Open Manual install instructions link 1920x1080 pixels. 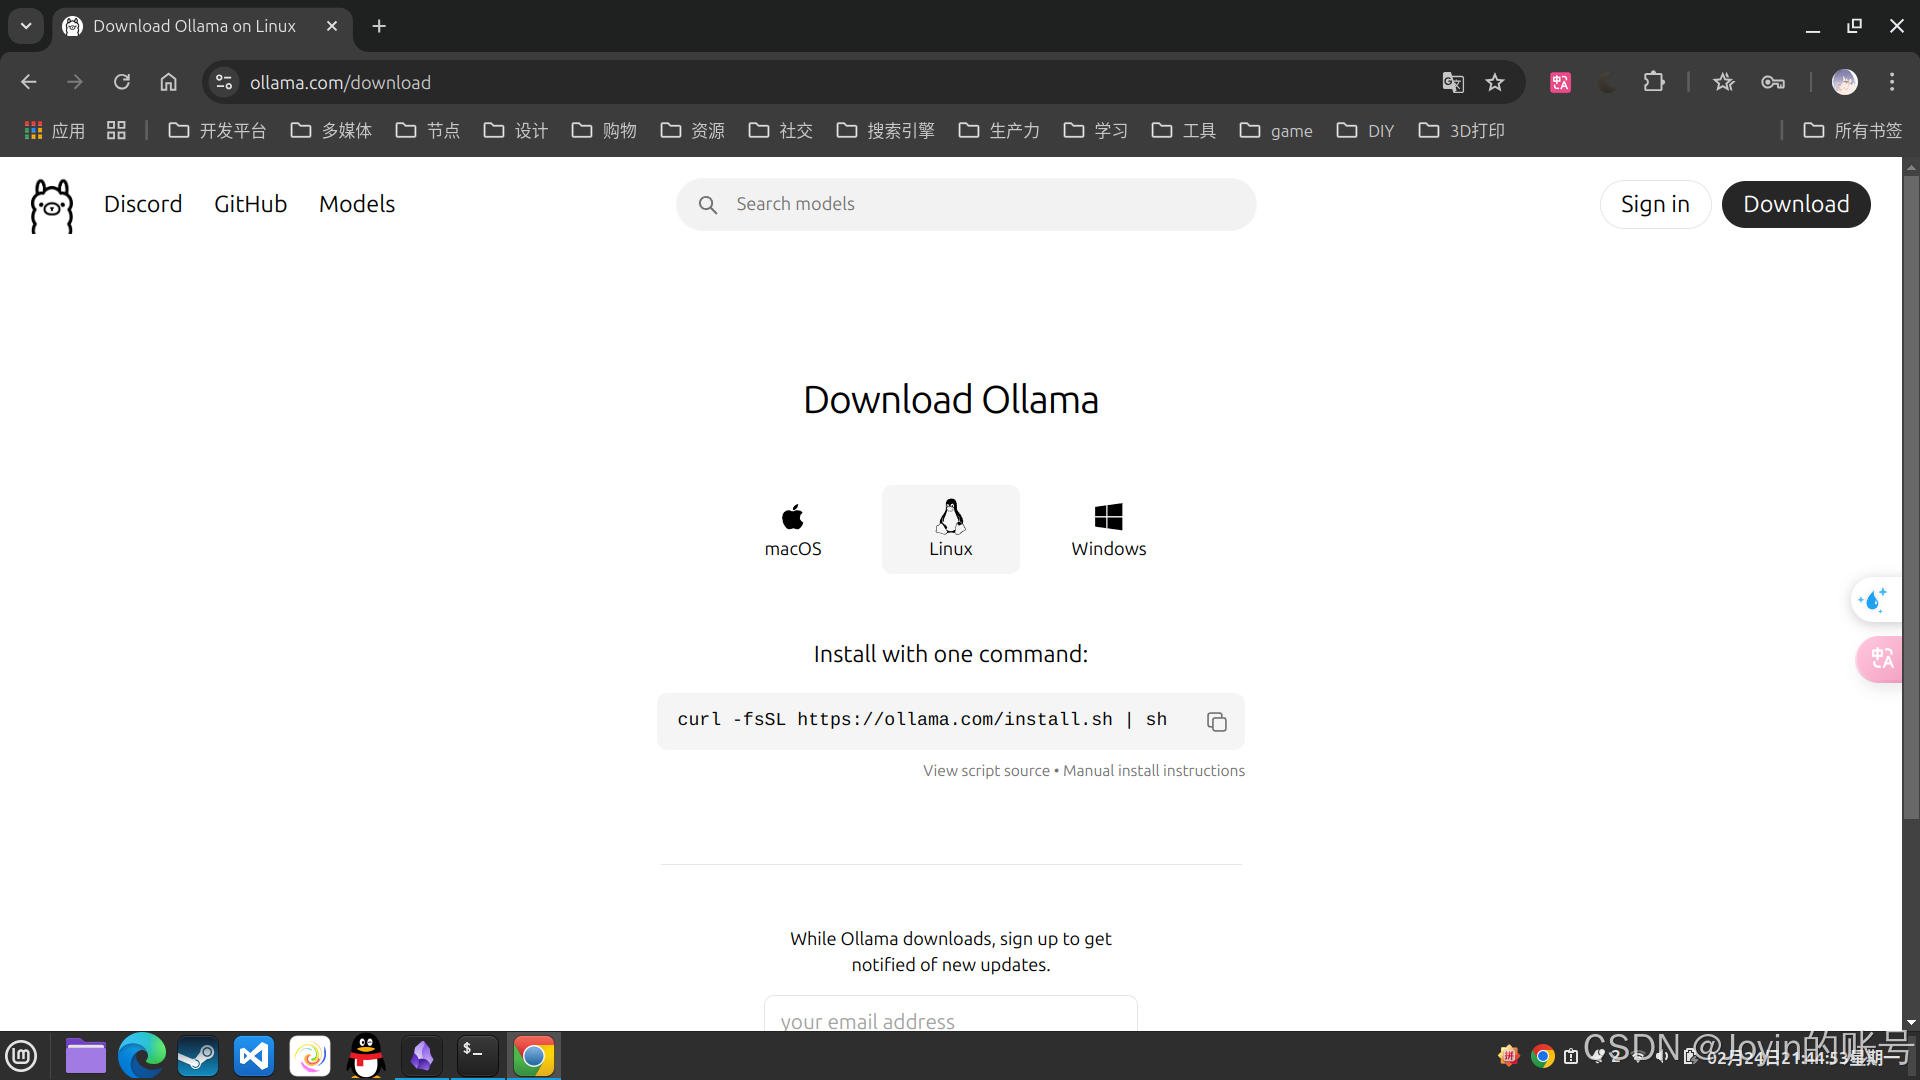(1153, 771)
